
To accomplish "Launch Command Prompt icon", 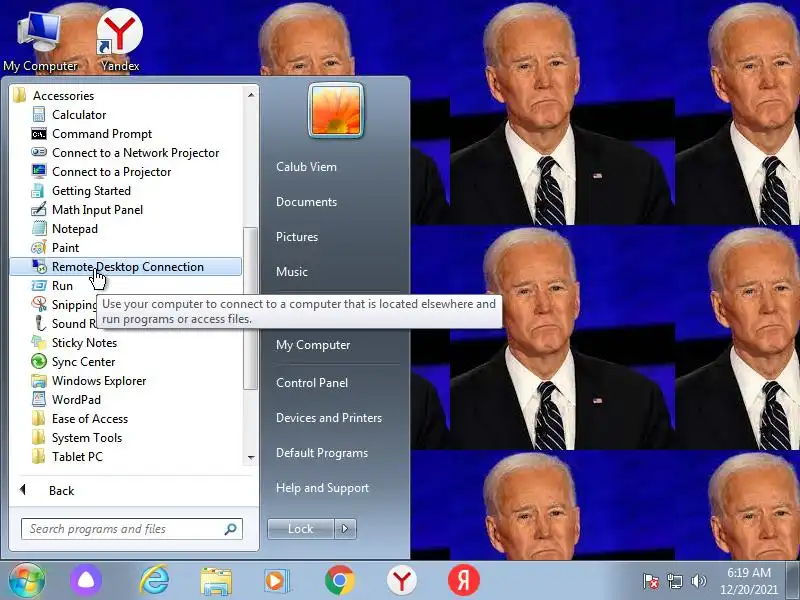I will pyautogui.click(x=39, y=134).
